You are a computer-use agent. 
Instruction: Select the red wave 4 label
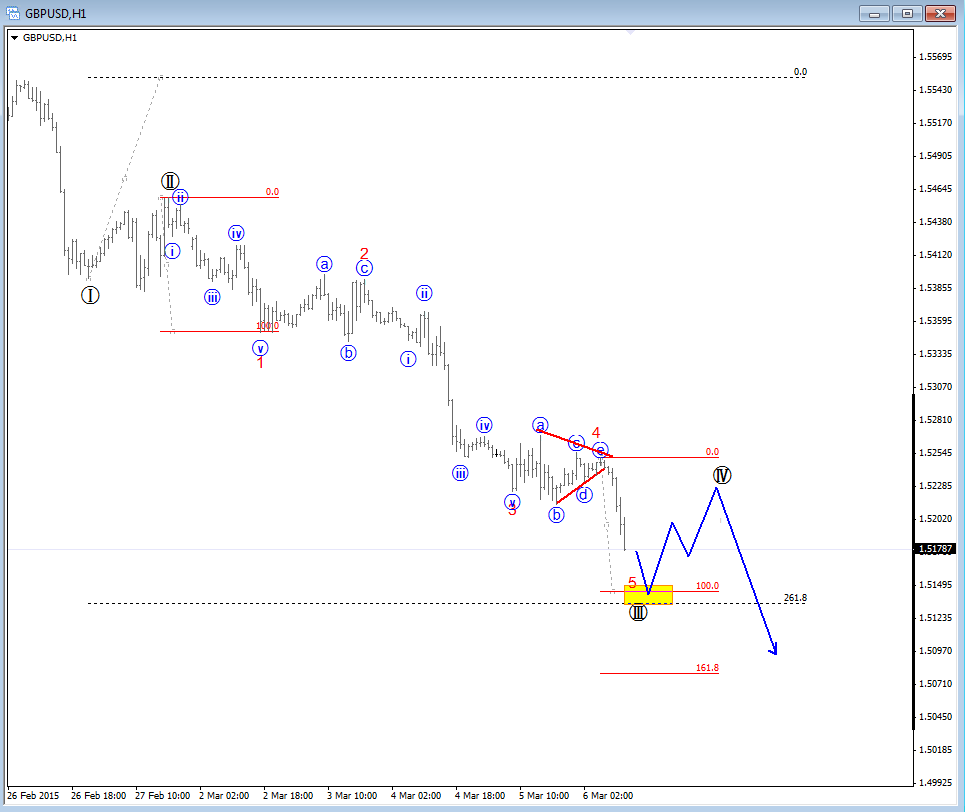click(x=596, y=434)
